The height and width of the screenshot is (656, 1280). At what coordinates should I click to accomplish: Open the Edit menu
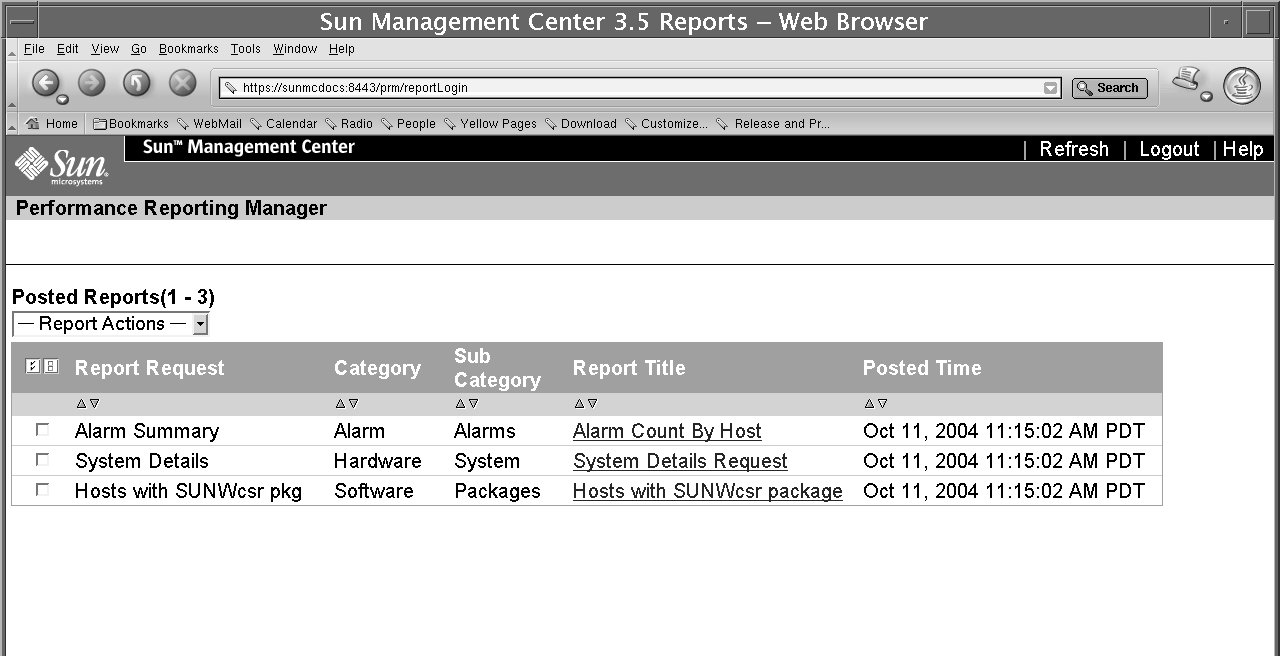68,49
